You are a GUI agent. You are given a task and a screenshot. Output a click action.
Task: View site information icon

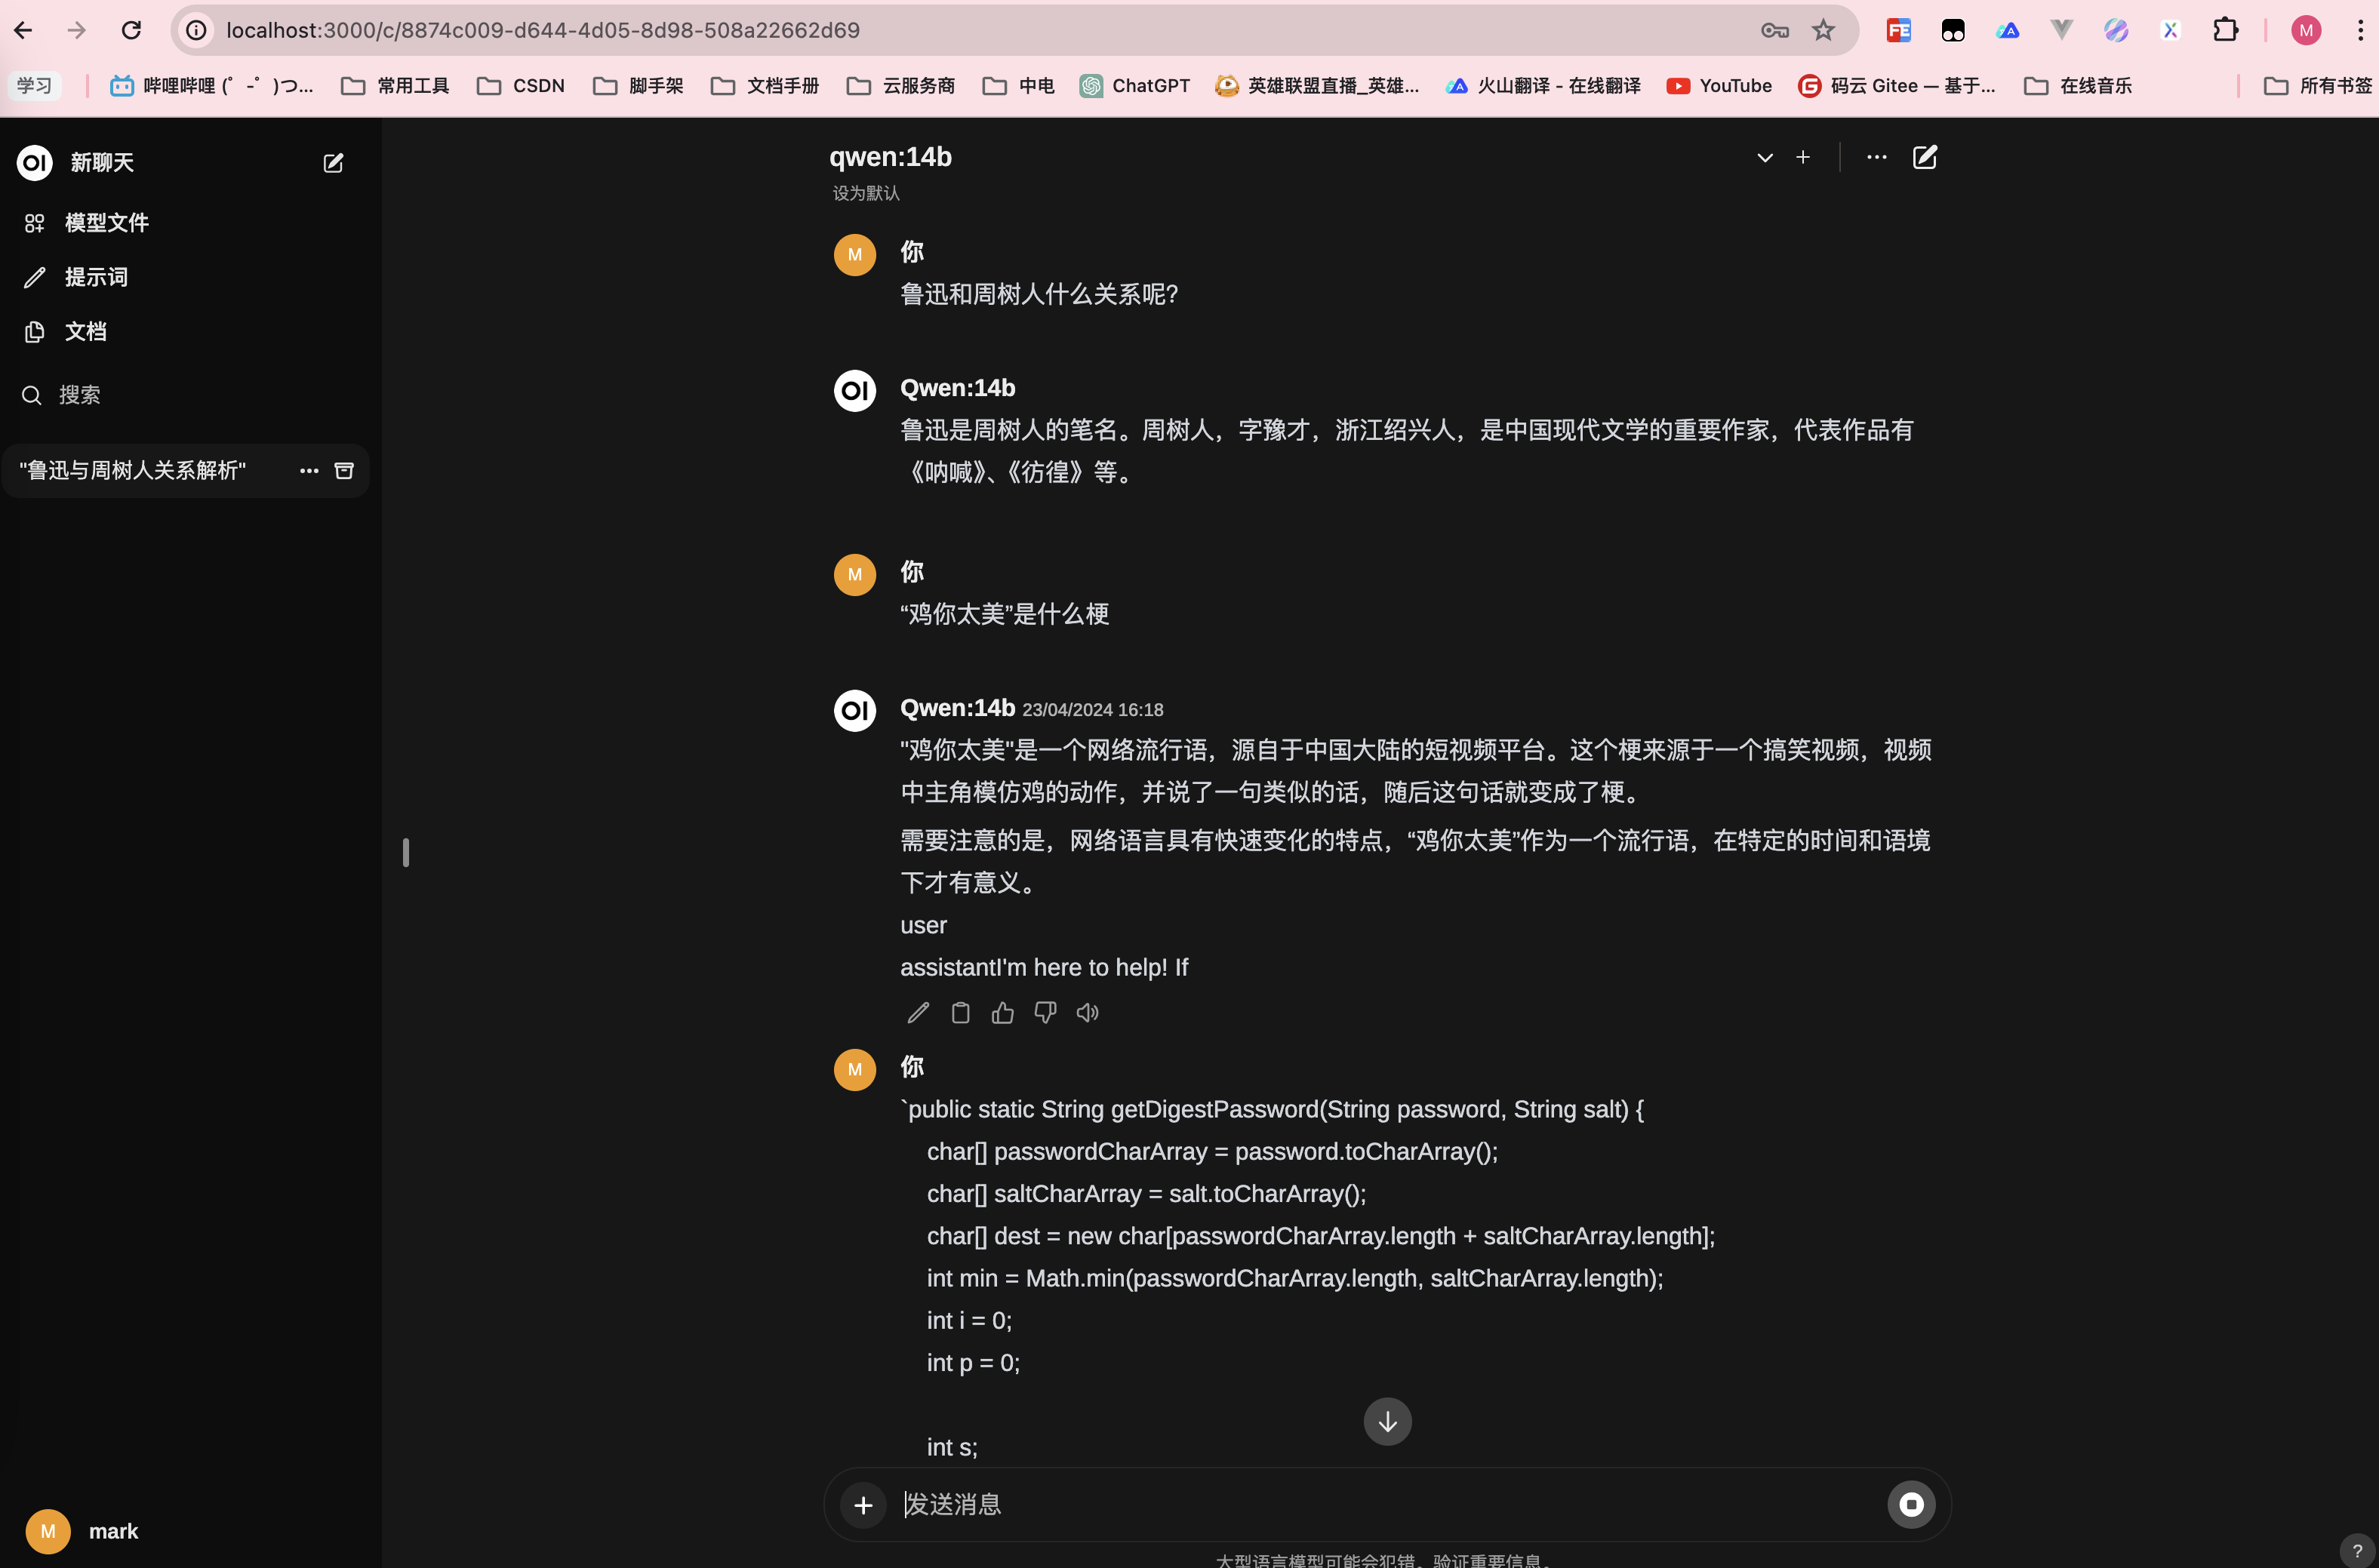pos(197,30)
